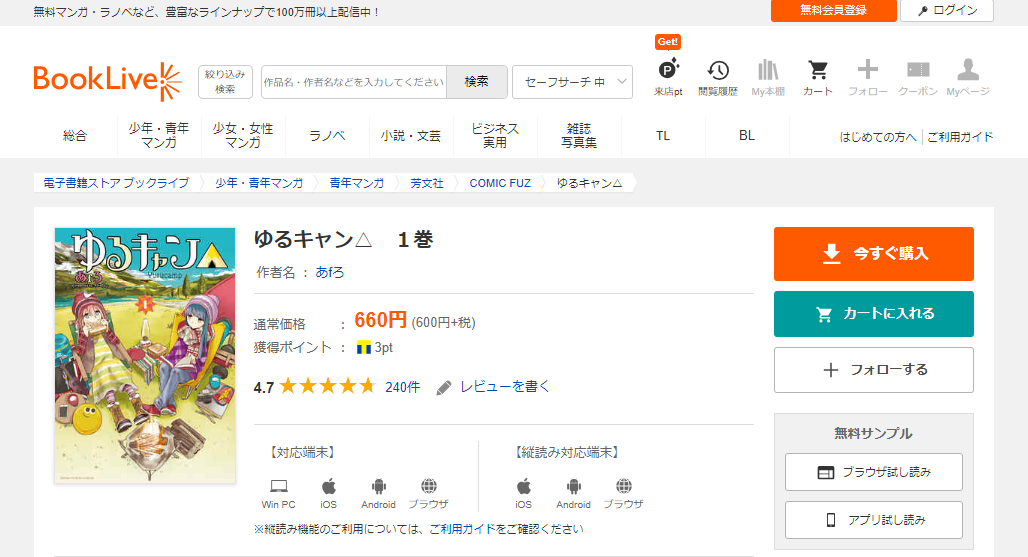
Task: Click the search input field
Action: click(354, 82)
